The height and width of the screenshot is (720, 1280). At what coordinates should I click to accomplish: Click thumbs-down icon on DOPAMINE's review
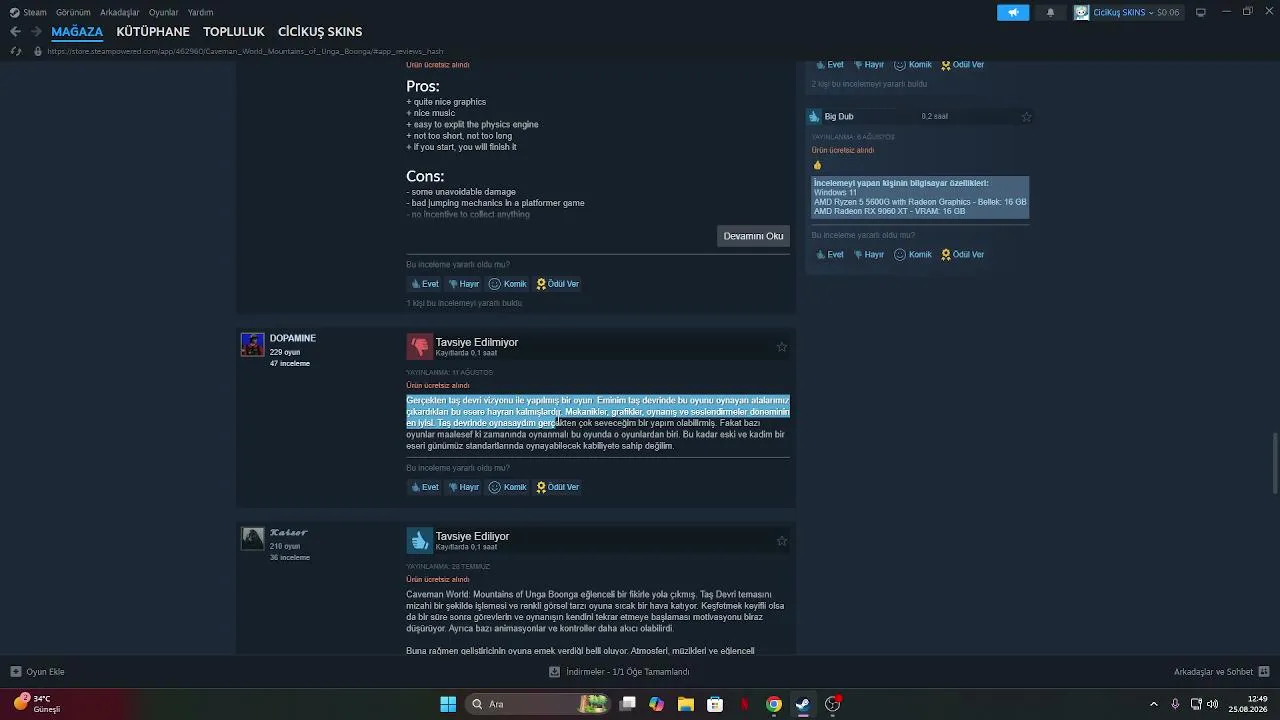coord(419,346)
